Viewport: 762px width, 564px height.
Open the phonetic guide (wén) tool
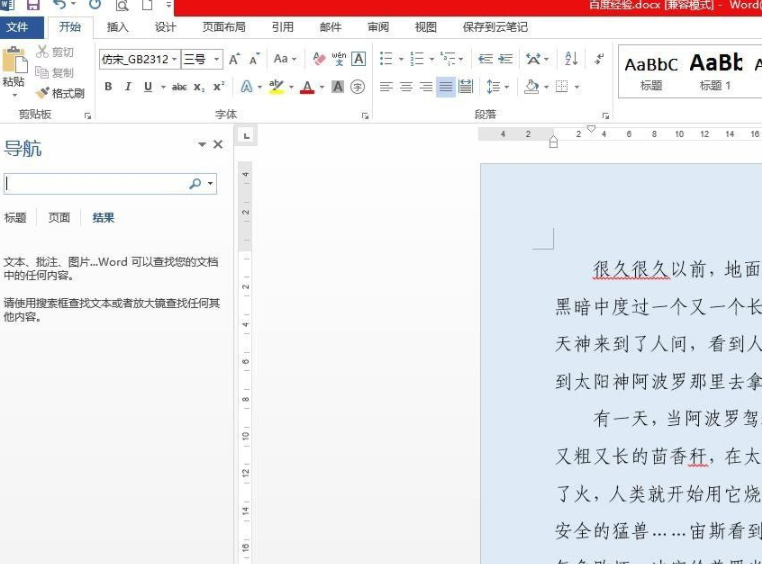tap(339, 59)
